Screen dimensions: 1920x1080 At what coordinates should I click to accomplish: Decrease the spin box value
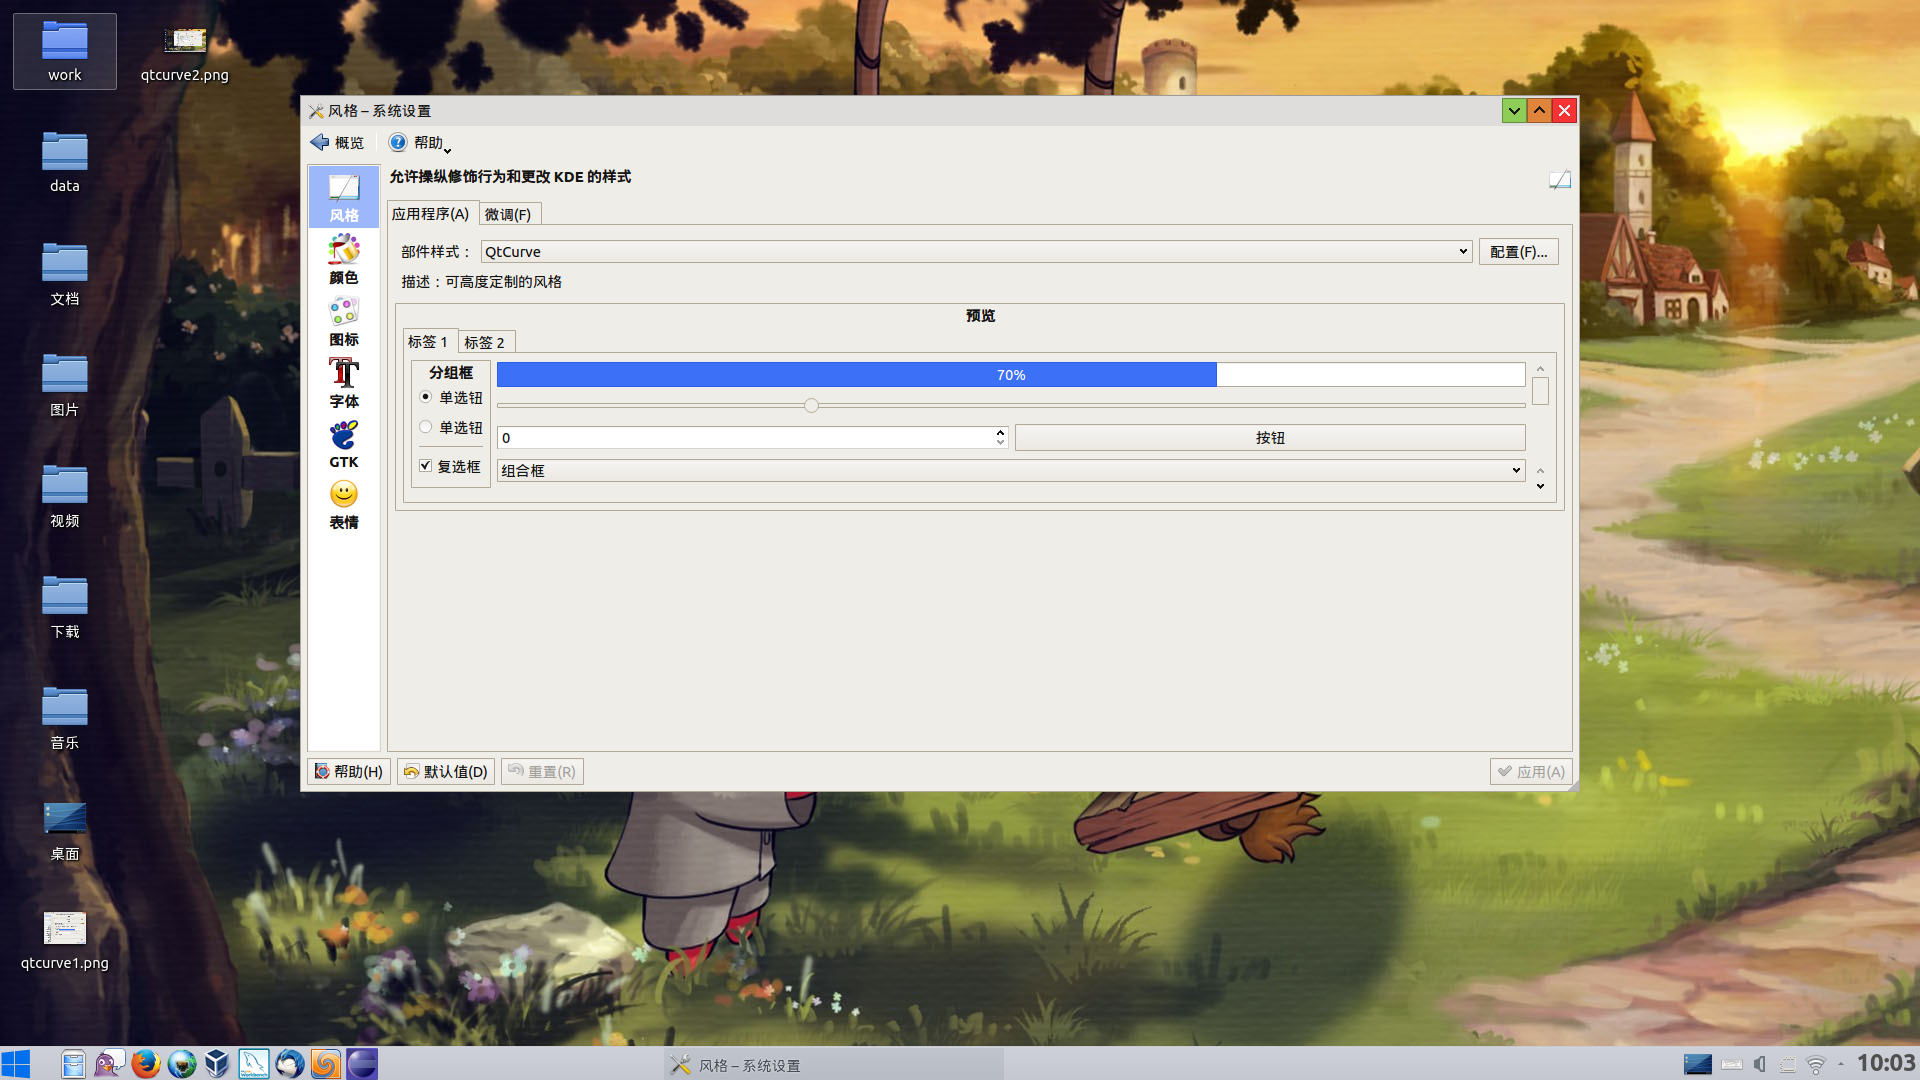click(x=1000, y=443)
